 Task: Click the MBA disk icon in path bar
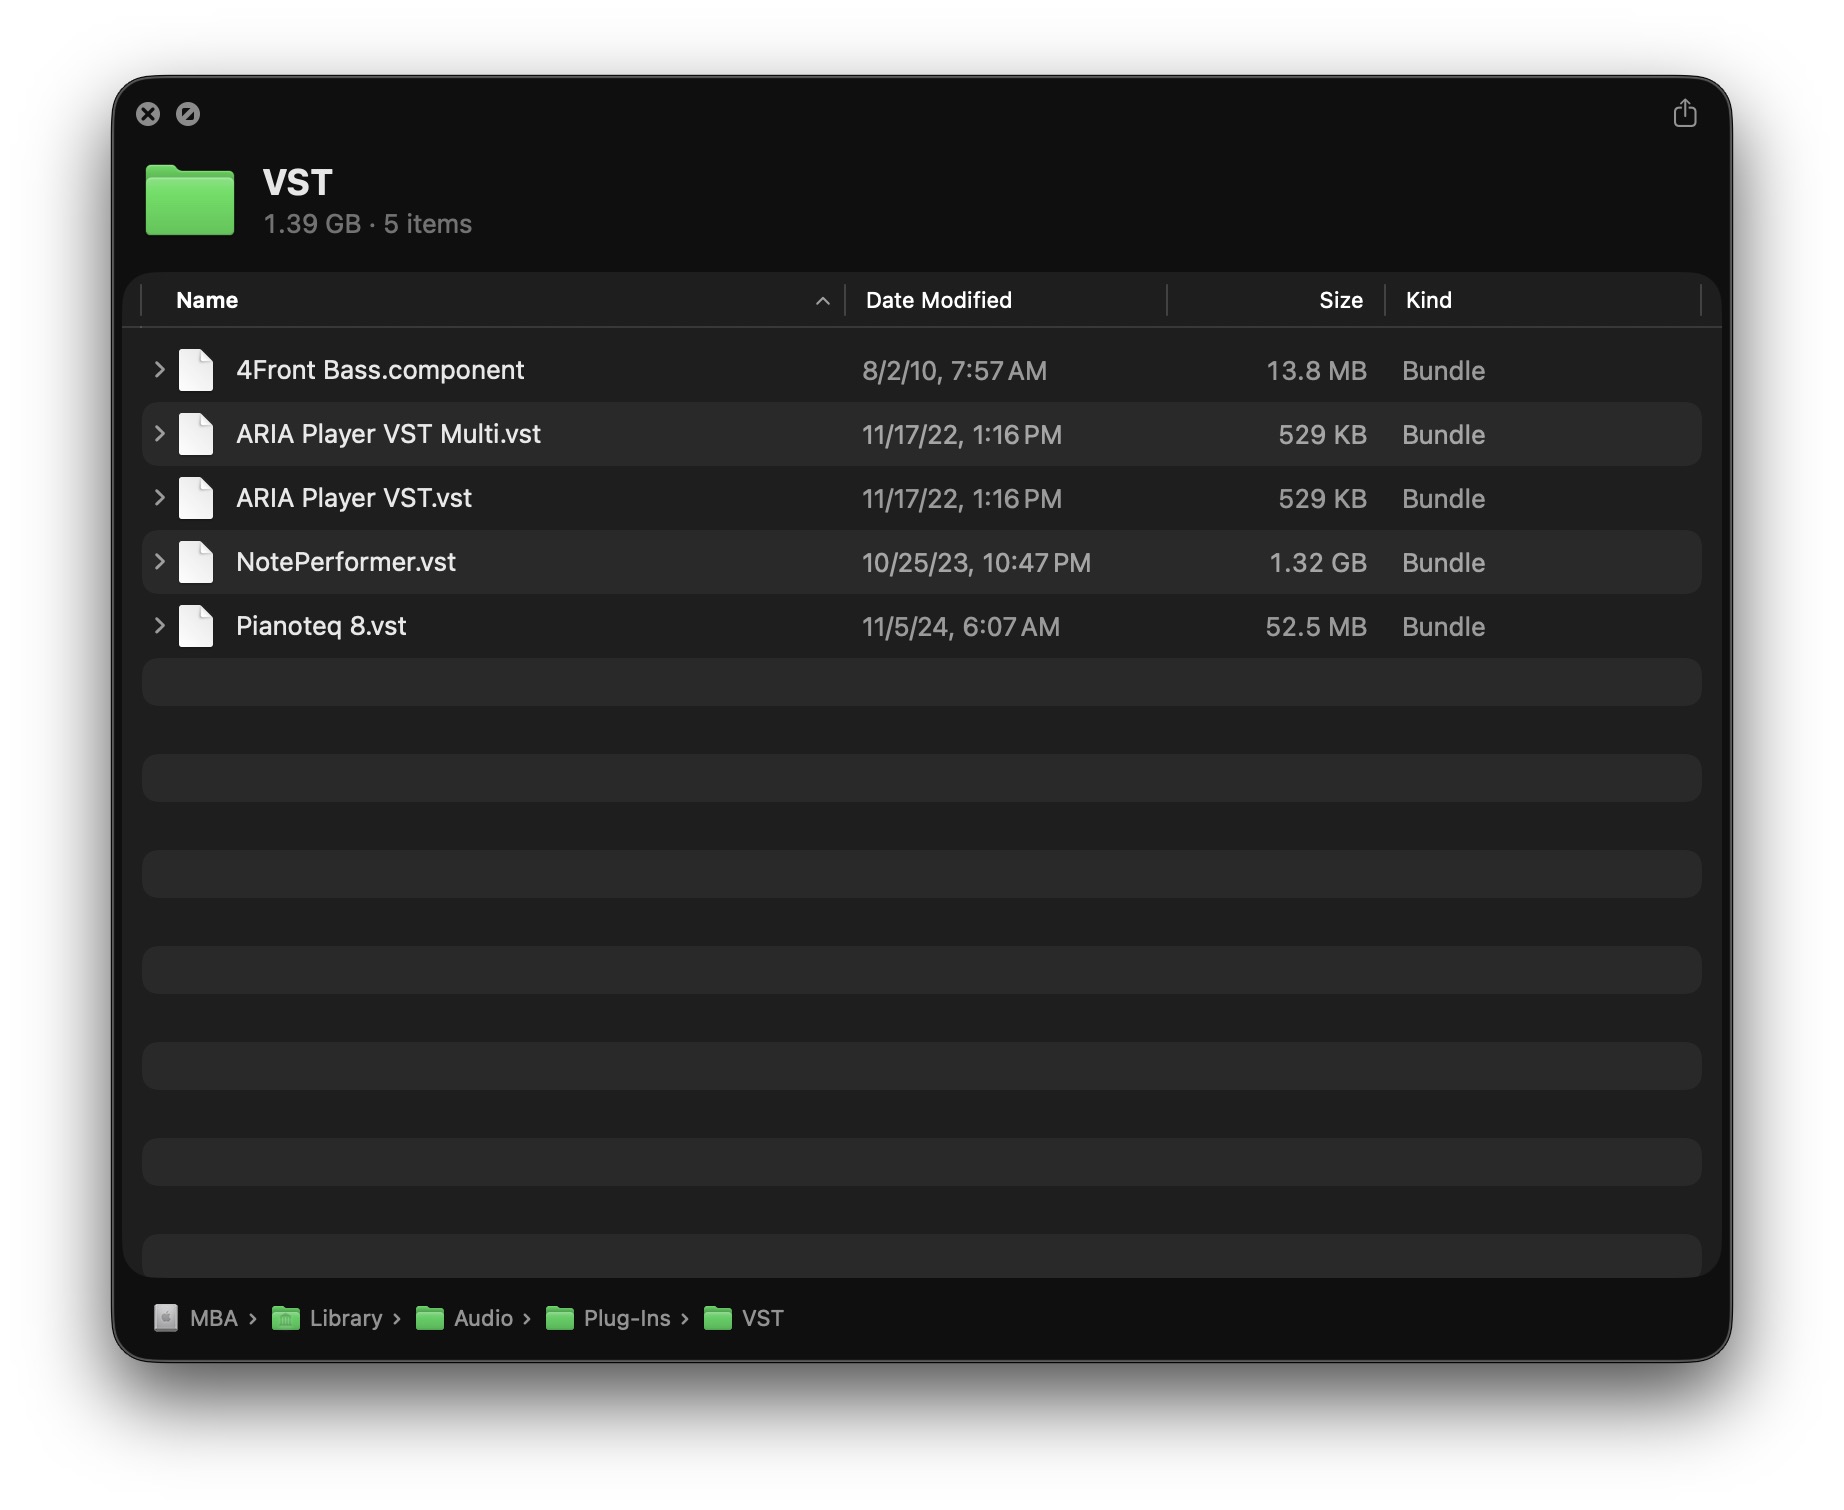[x=166, y=1318]
